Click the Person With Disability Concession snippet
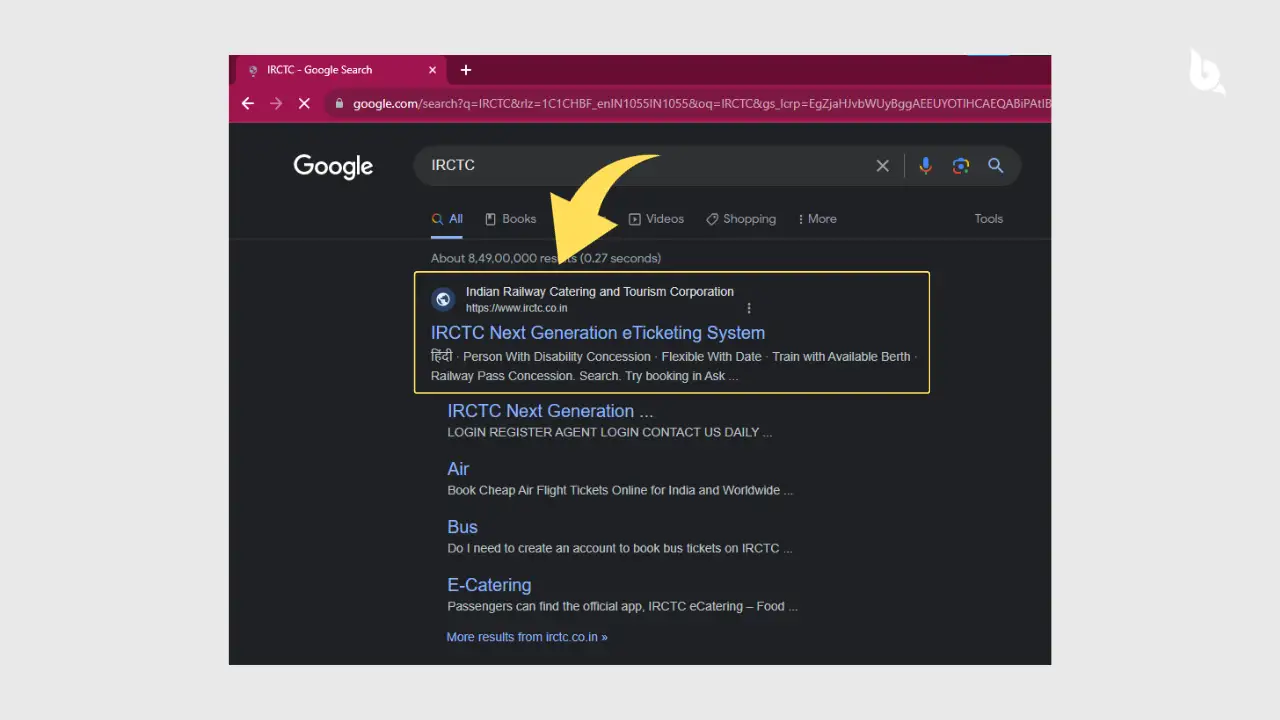Image resolution: width=1280 pixels, height=720 pixels. click(x=557, y=357)
